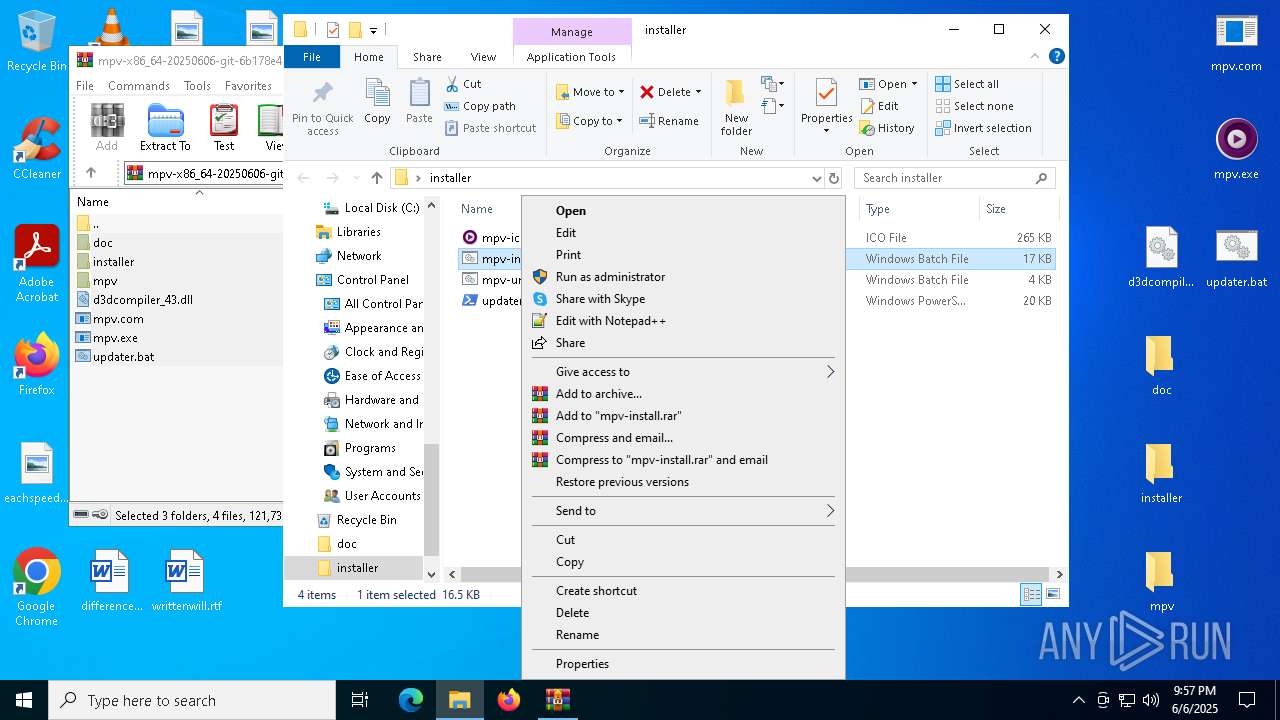Screen dimensions: 1280x720
Task: Click Add icon in WinRAR toolbar
Action: pos(107,127)
